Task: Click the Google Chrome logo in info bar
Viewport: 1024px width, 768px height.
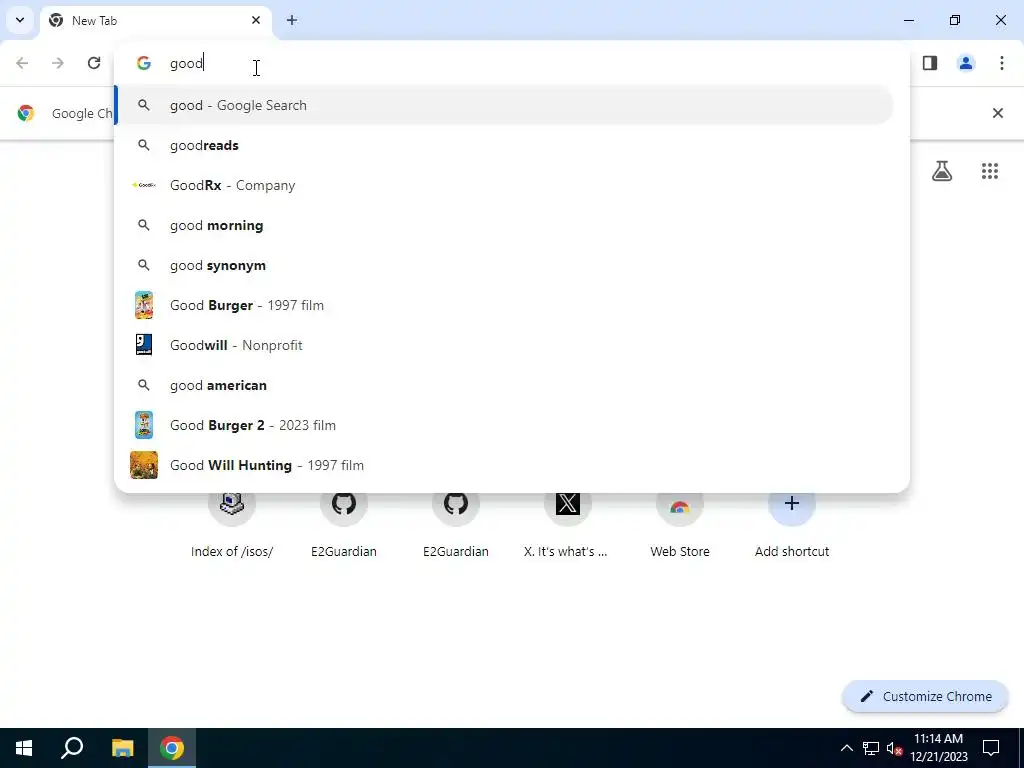Action: (26, 113)
